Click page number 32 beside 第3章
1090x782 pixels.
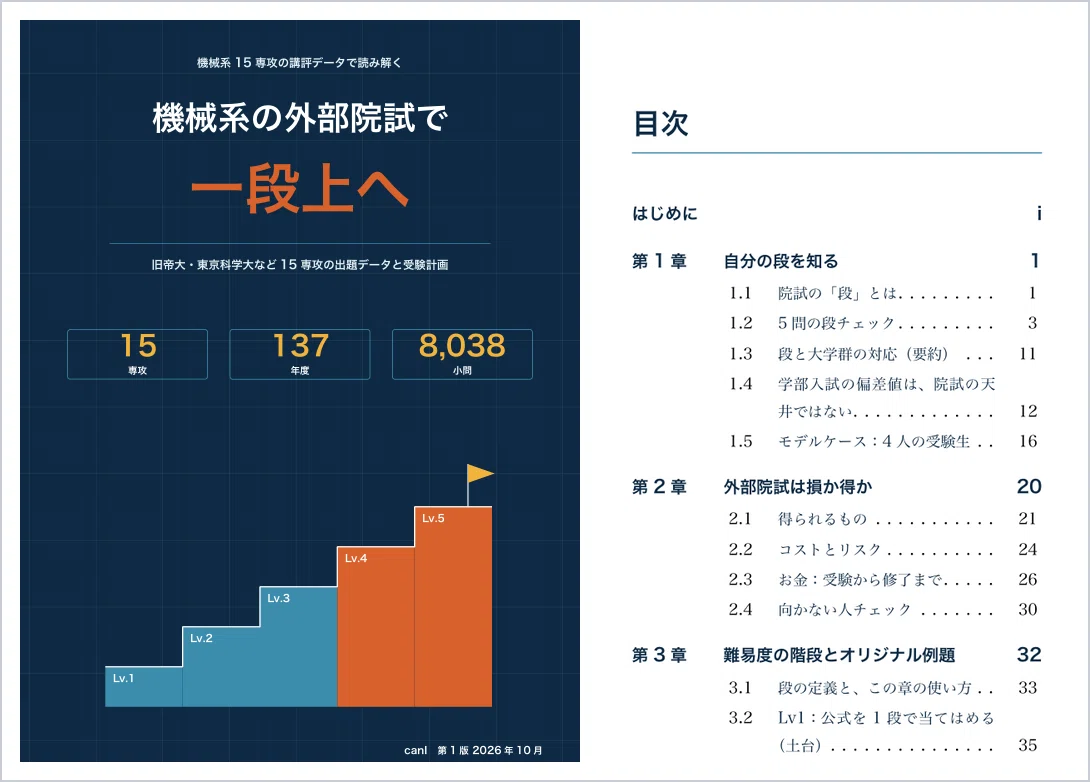coord(1029,655)
